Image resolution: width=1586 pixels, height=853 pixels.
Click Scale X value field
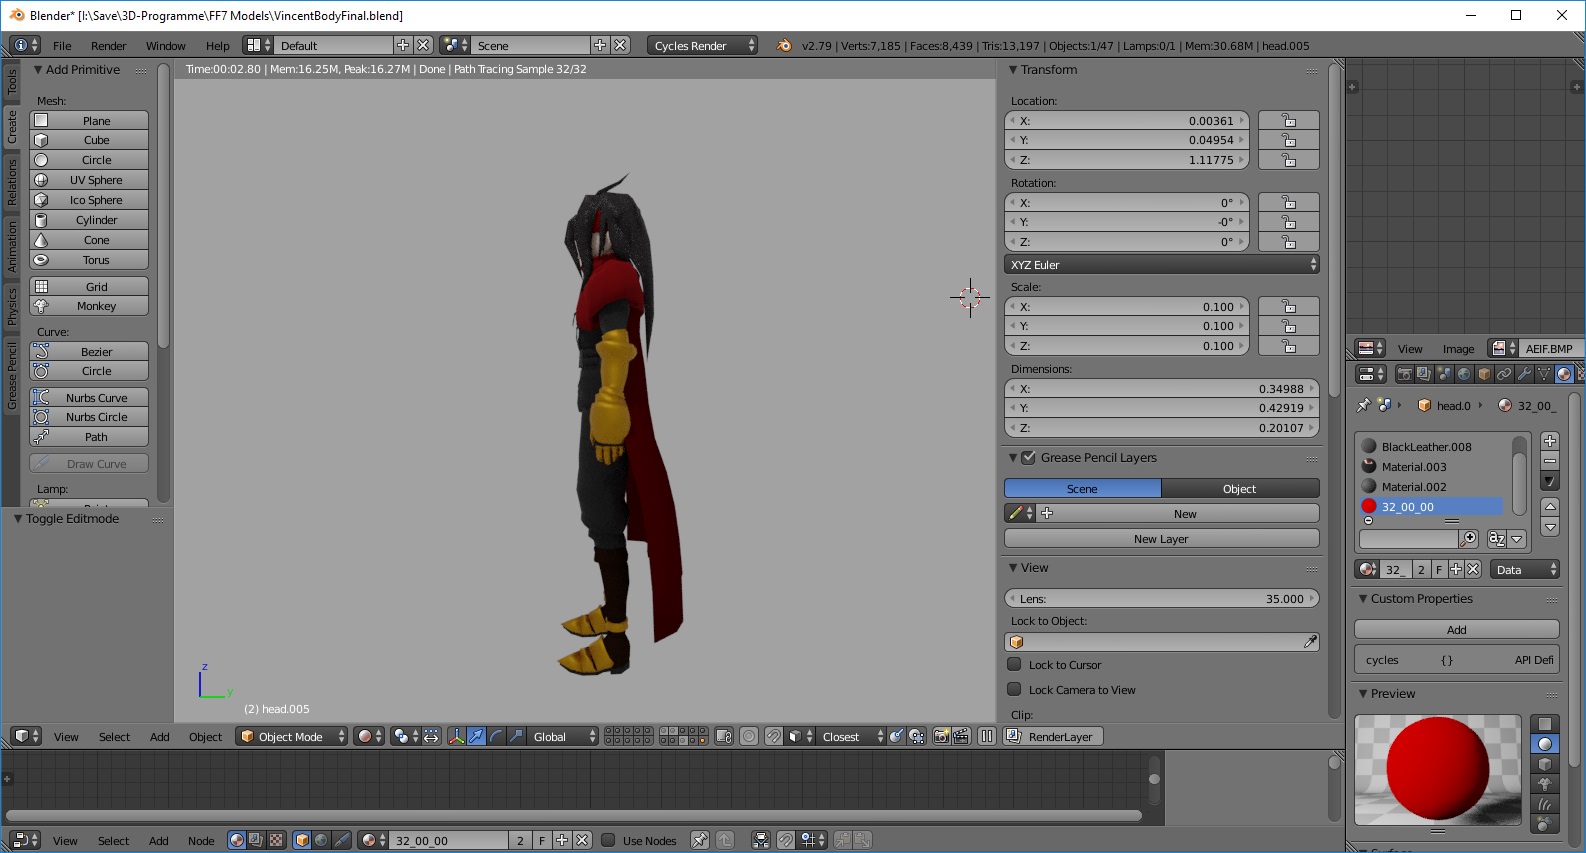(1128, 307)
